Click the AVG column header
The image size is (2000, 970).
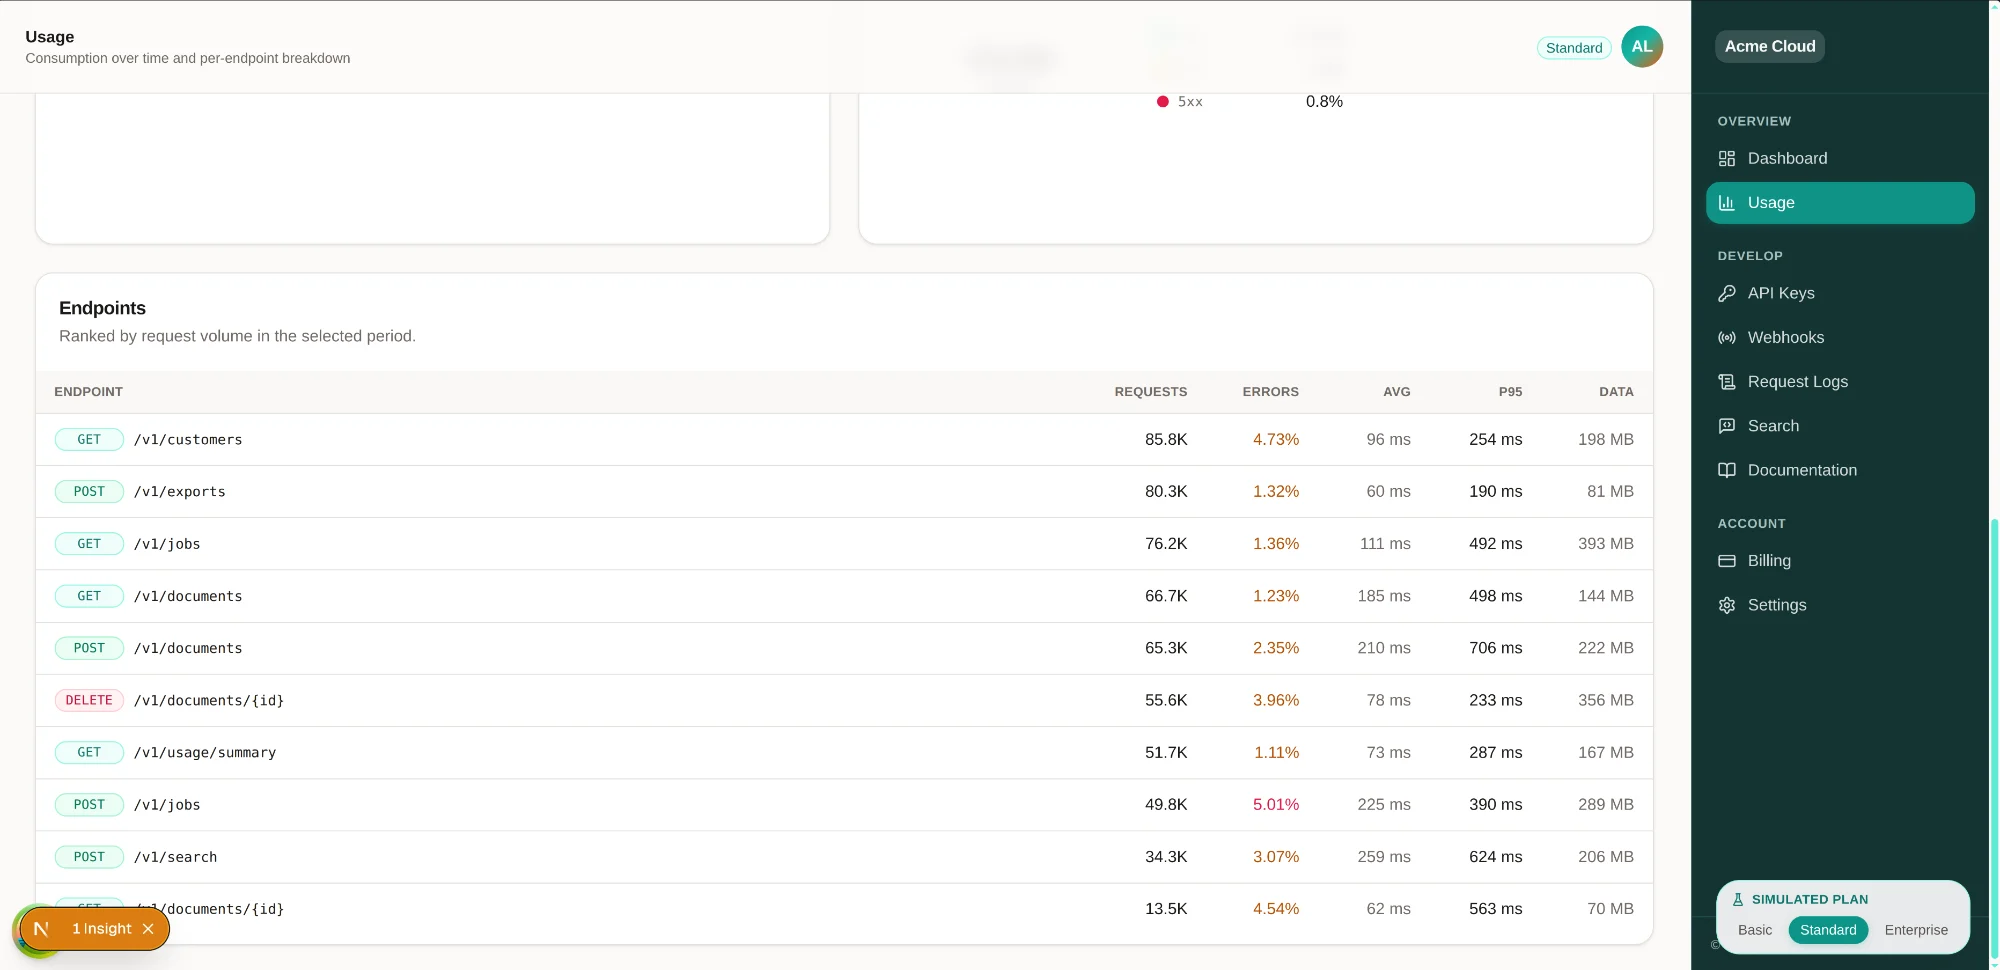pos(1397,392)
